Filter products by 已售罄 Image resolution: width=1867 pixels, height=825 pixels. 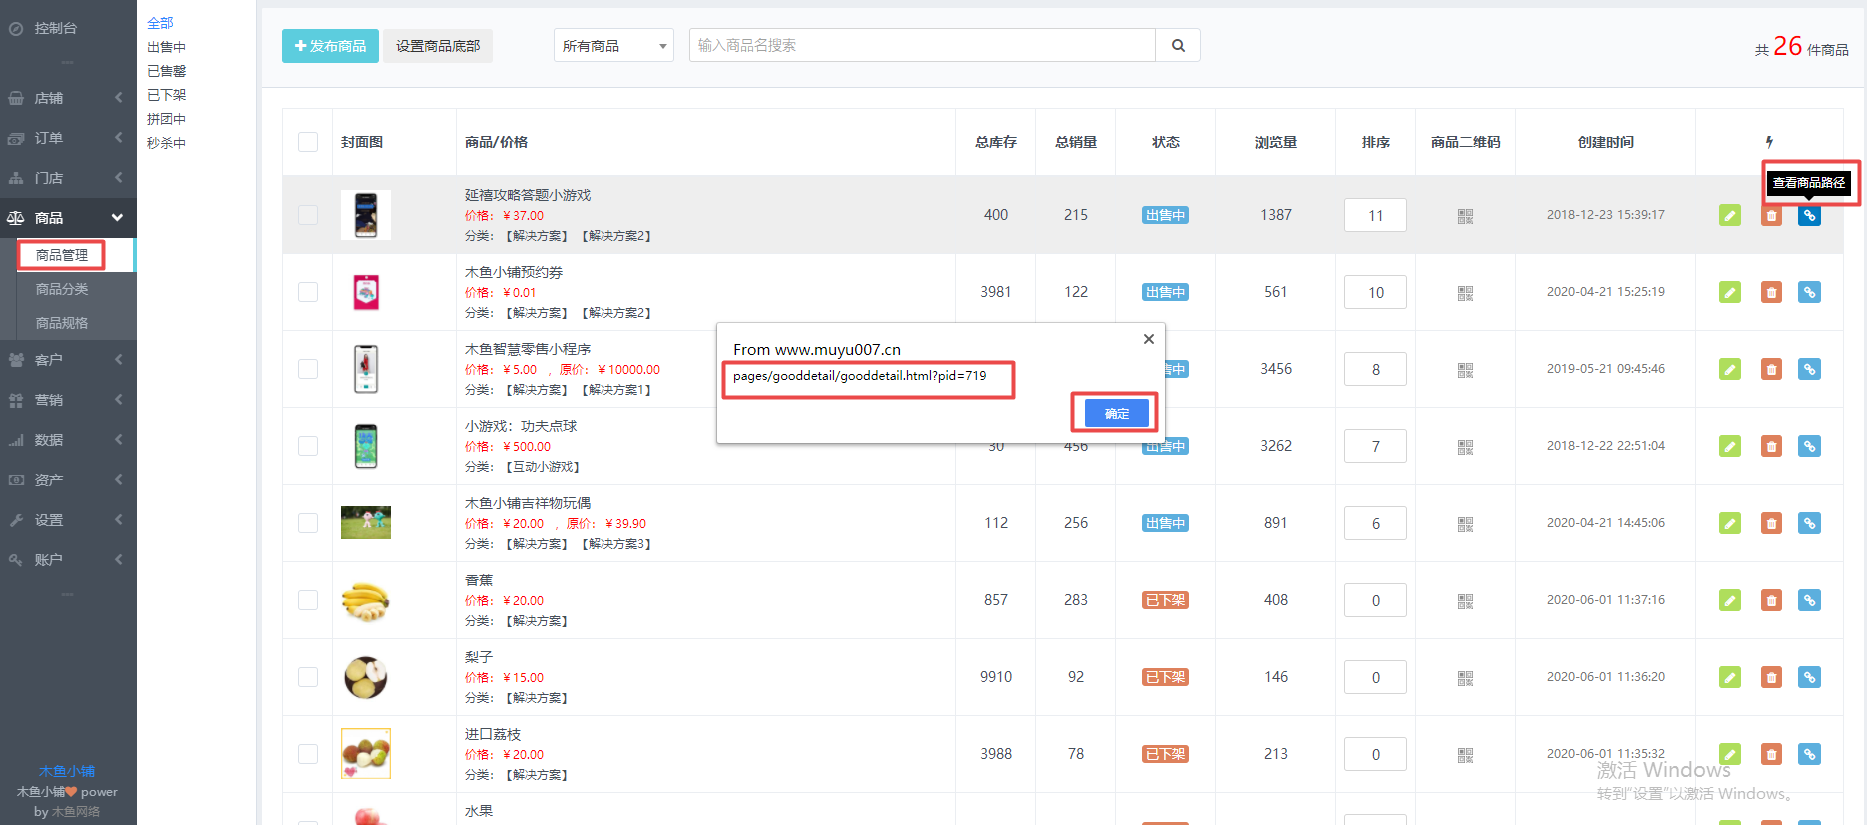(166, 71)
